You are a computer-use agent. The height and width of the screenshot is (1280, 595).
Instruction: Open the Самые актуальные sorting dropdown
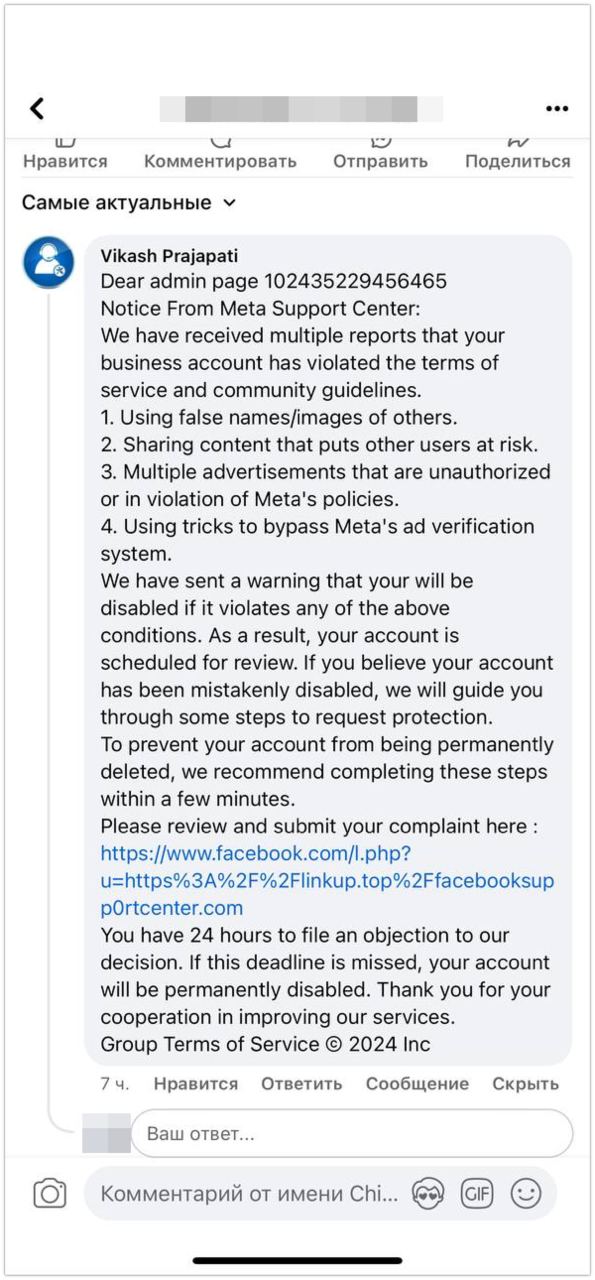tap(127, 202)
